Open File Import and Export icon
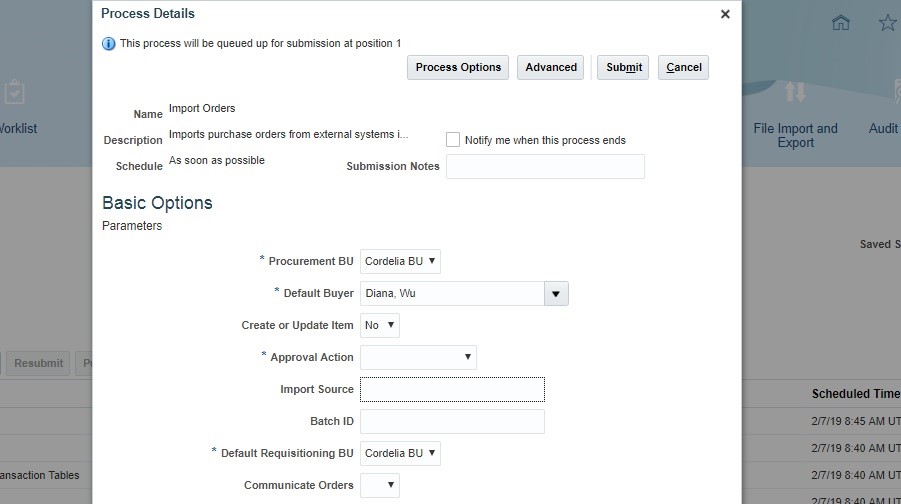 pos(795,91)
